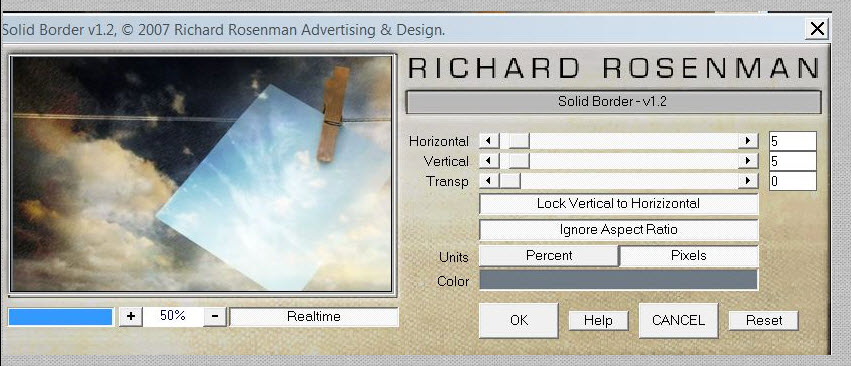The image size is (851, 366).
Task: Click the Transp slider thumb
Action: (x=510, y=181)
